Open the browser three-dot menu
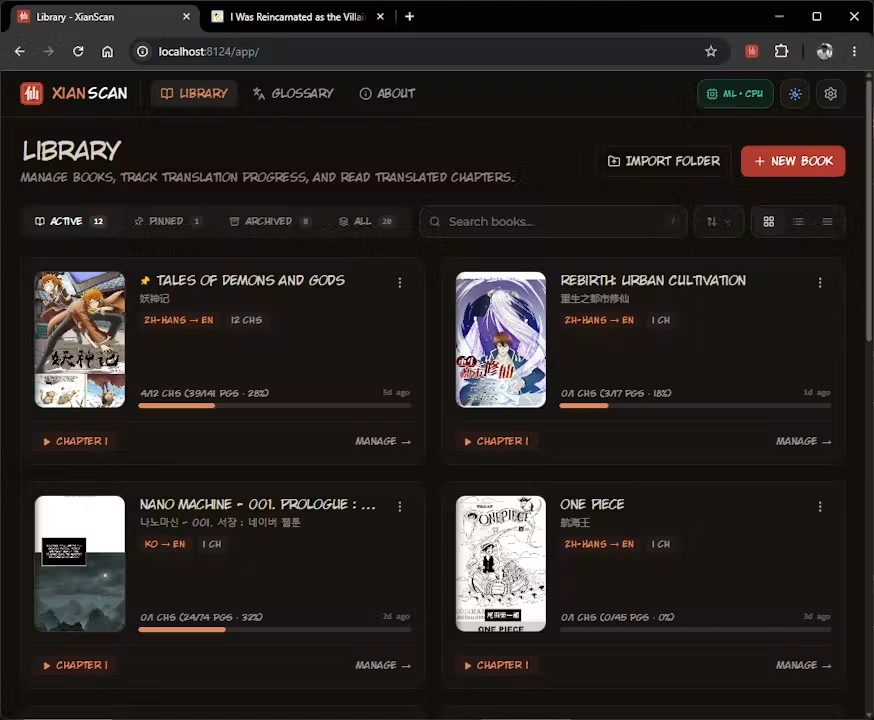This screenshot has height=720, width=874. 854,51
